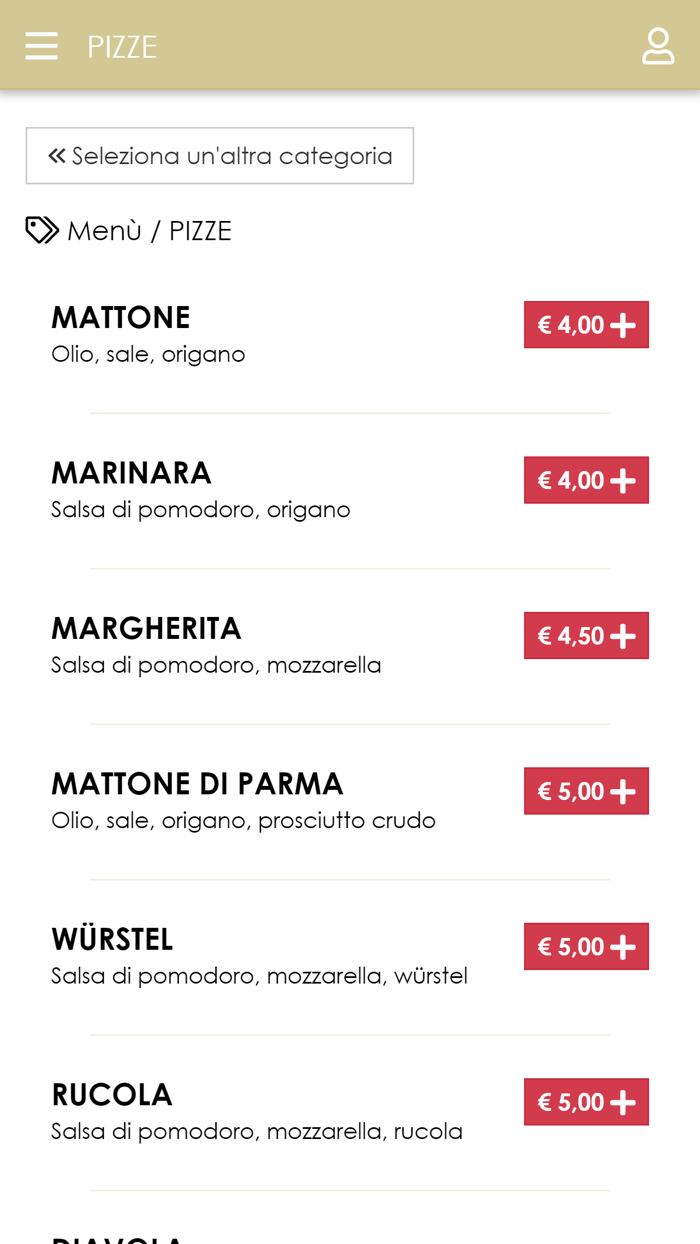Click the RUCOLA pizza name
The image size is (700, 1244).
coord(111,1094)
